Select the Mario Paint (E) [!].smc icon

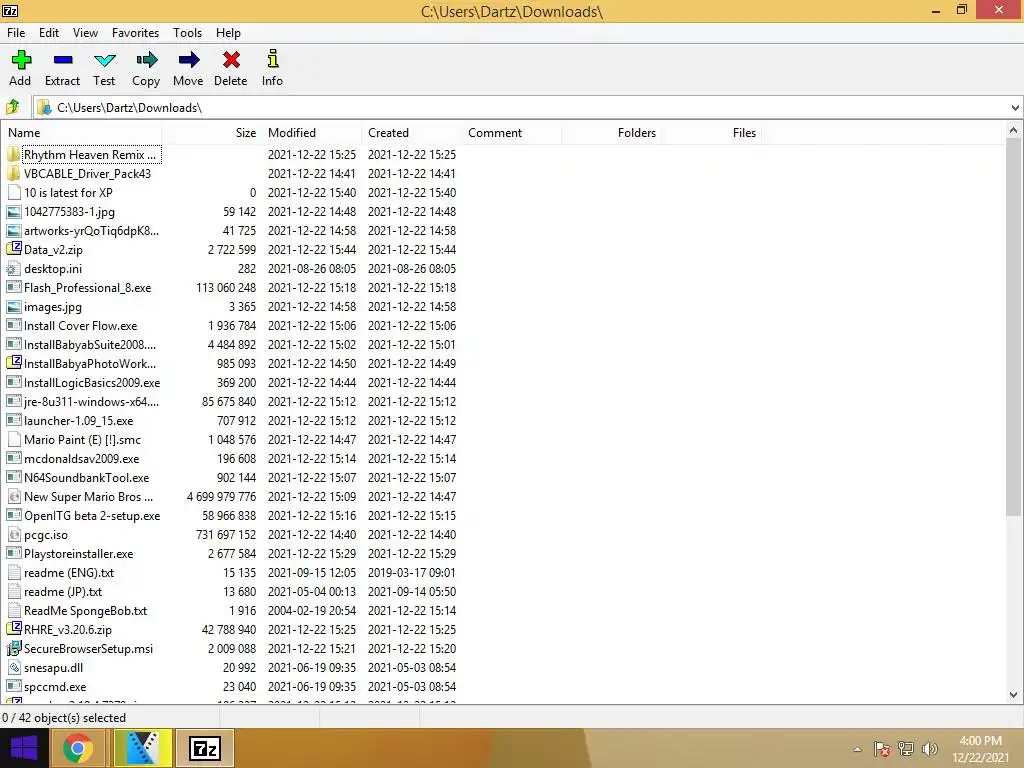click(x=13, y=440)
